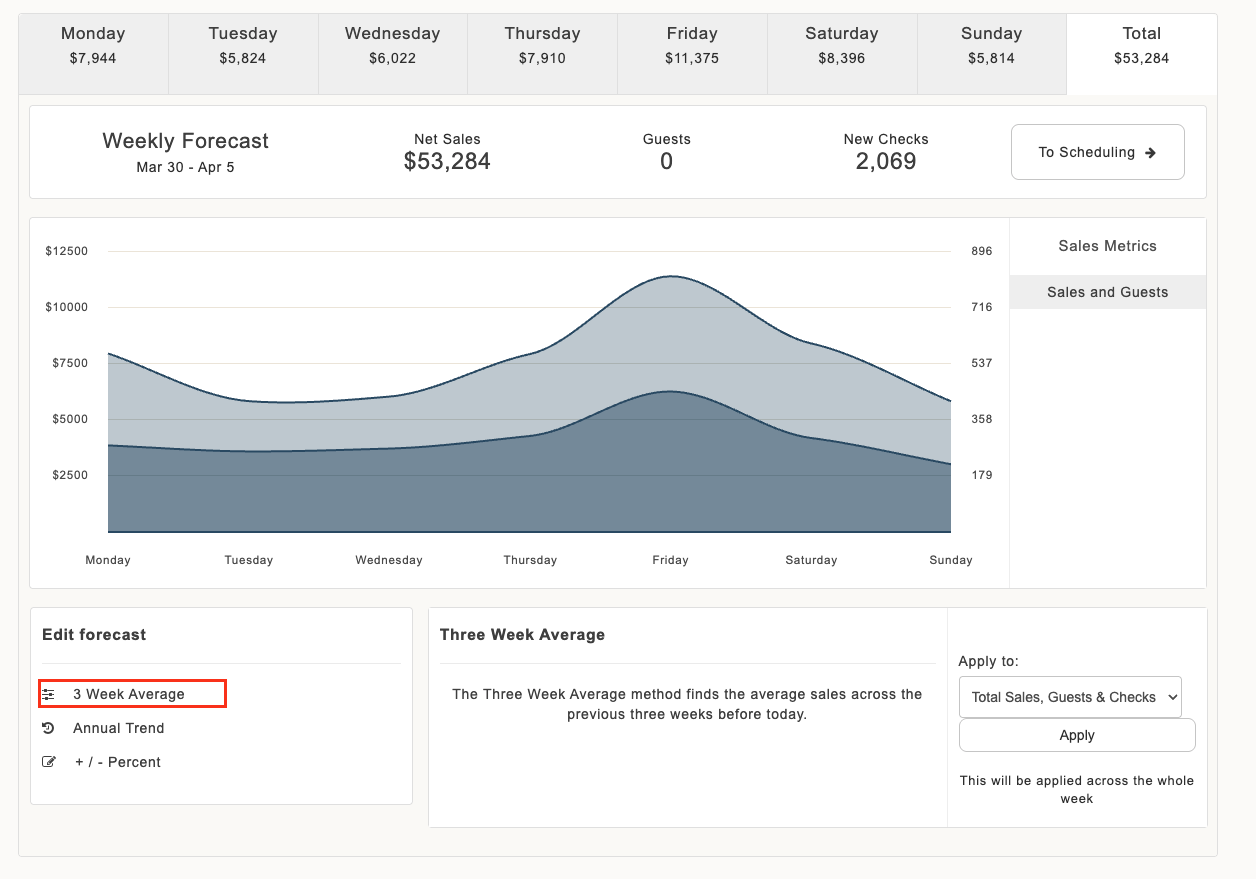Open the Apply to dropdown
This screenshot has width=1256, height=879.
[x=1070, y=697]
